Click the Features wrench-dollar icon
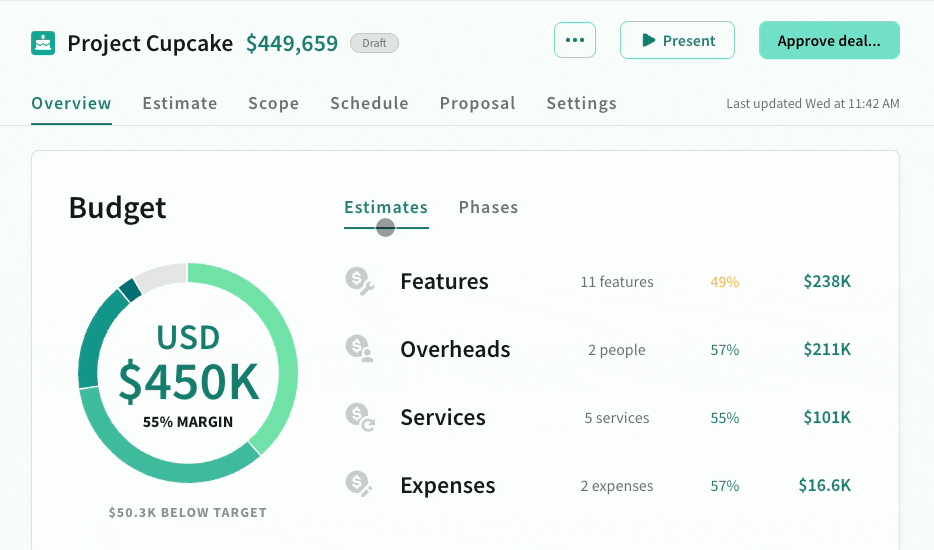The width and height of the screenshot is (934, 550). [x=359, y=281]
